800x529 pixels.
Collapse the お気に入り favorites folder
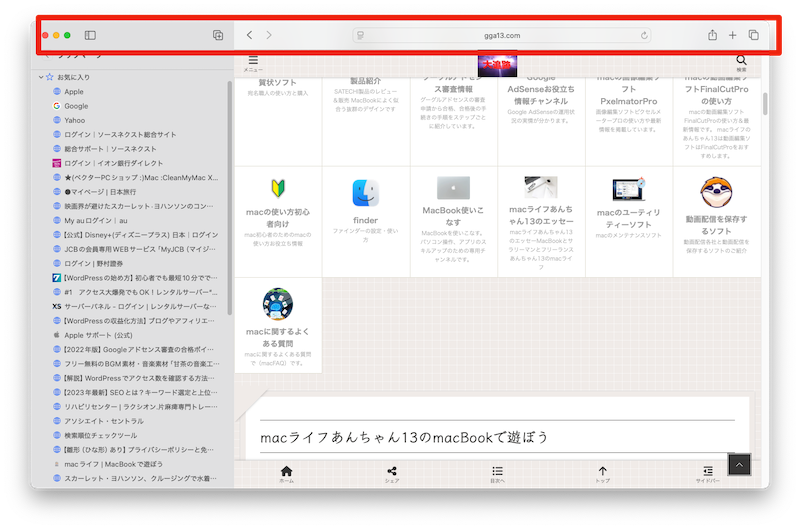(41, 77)
